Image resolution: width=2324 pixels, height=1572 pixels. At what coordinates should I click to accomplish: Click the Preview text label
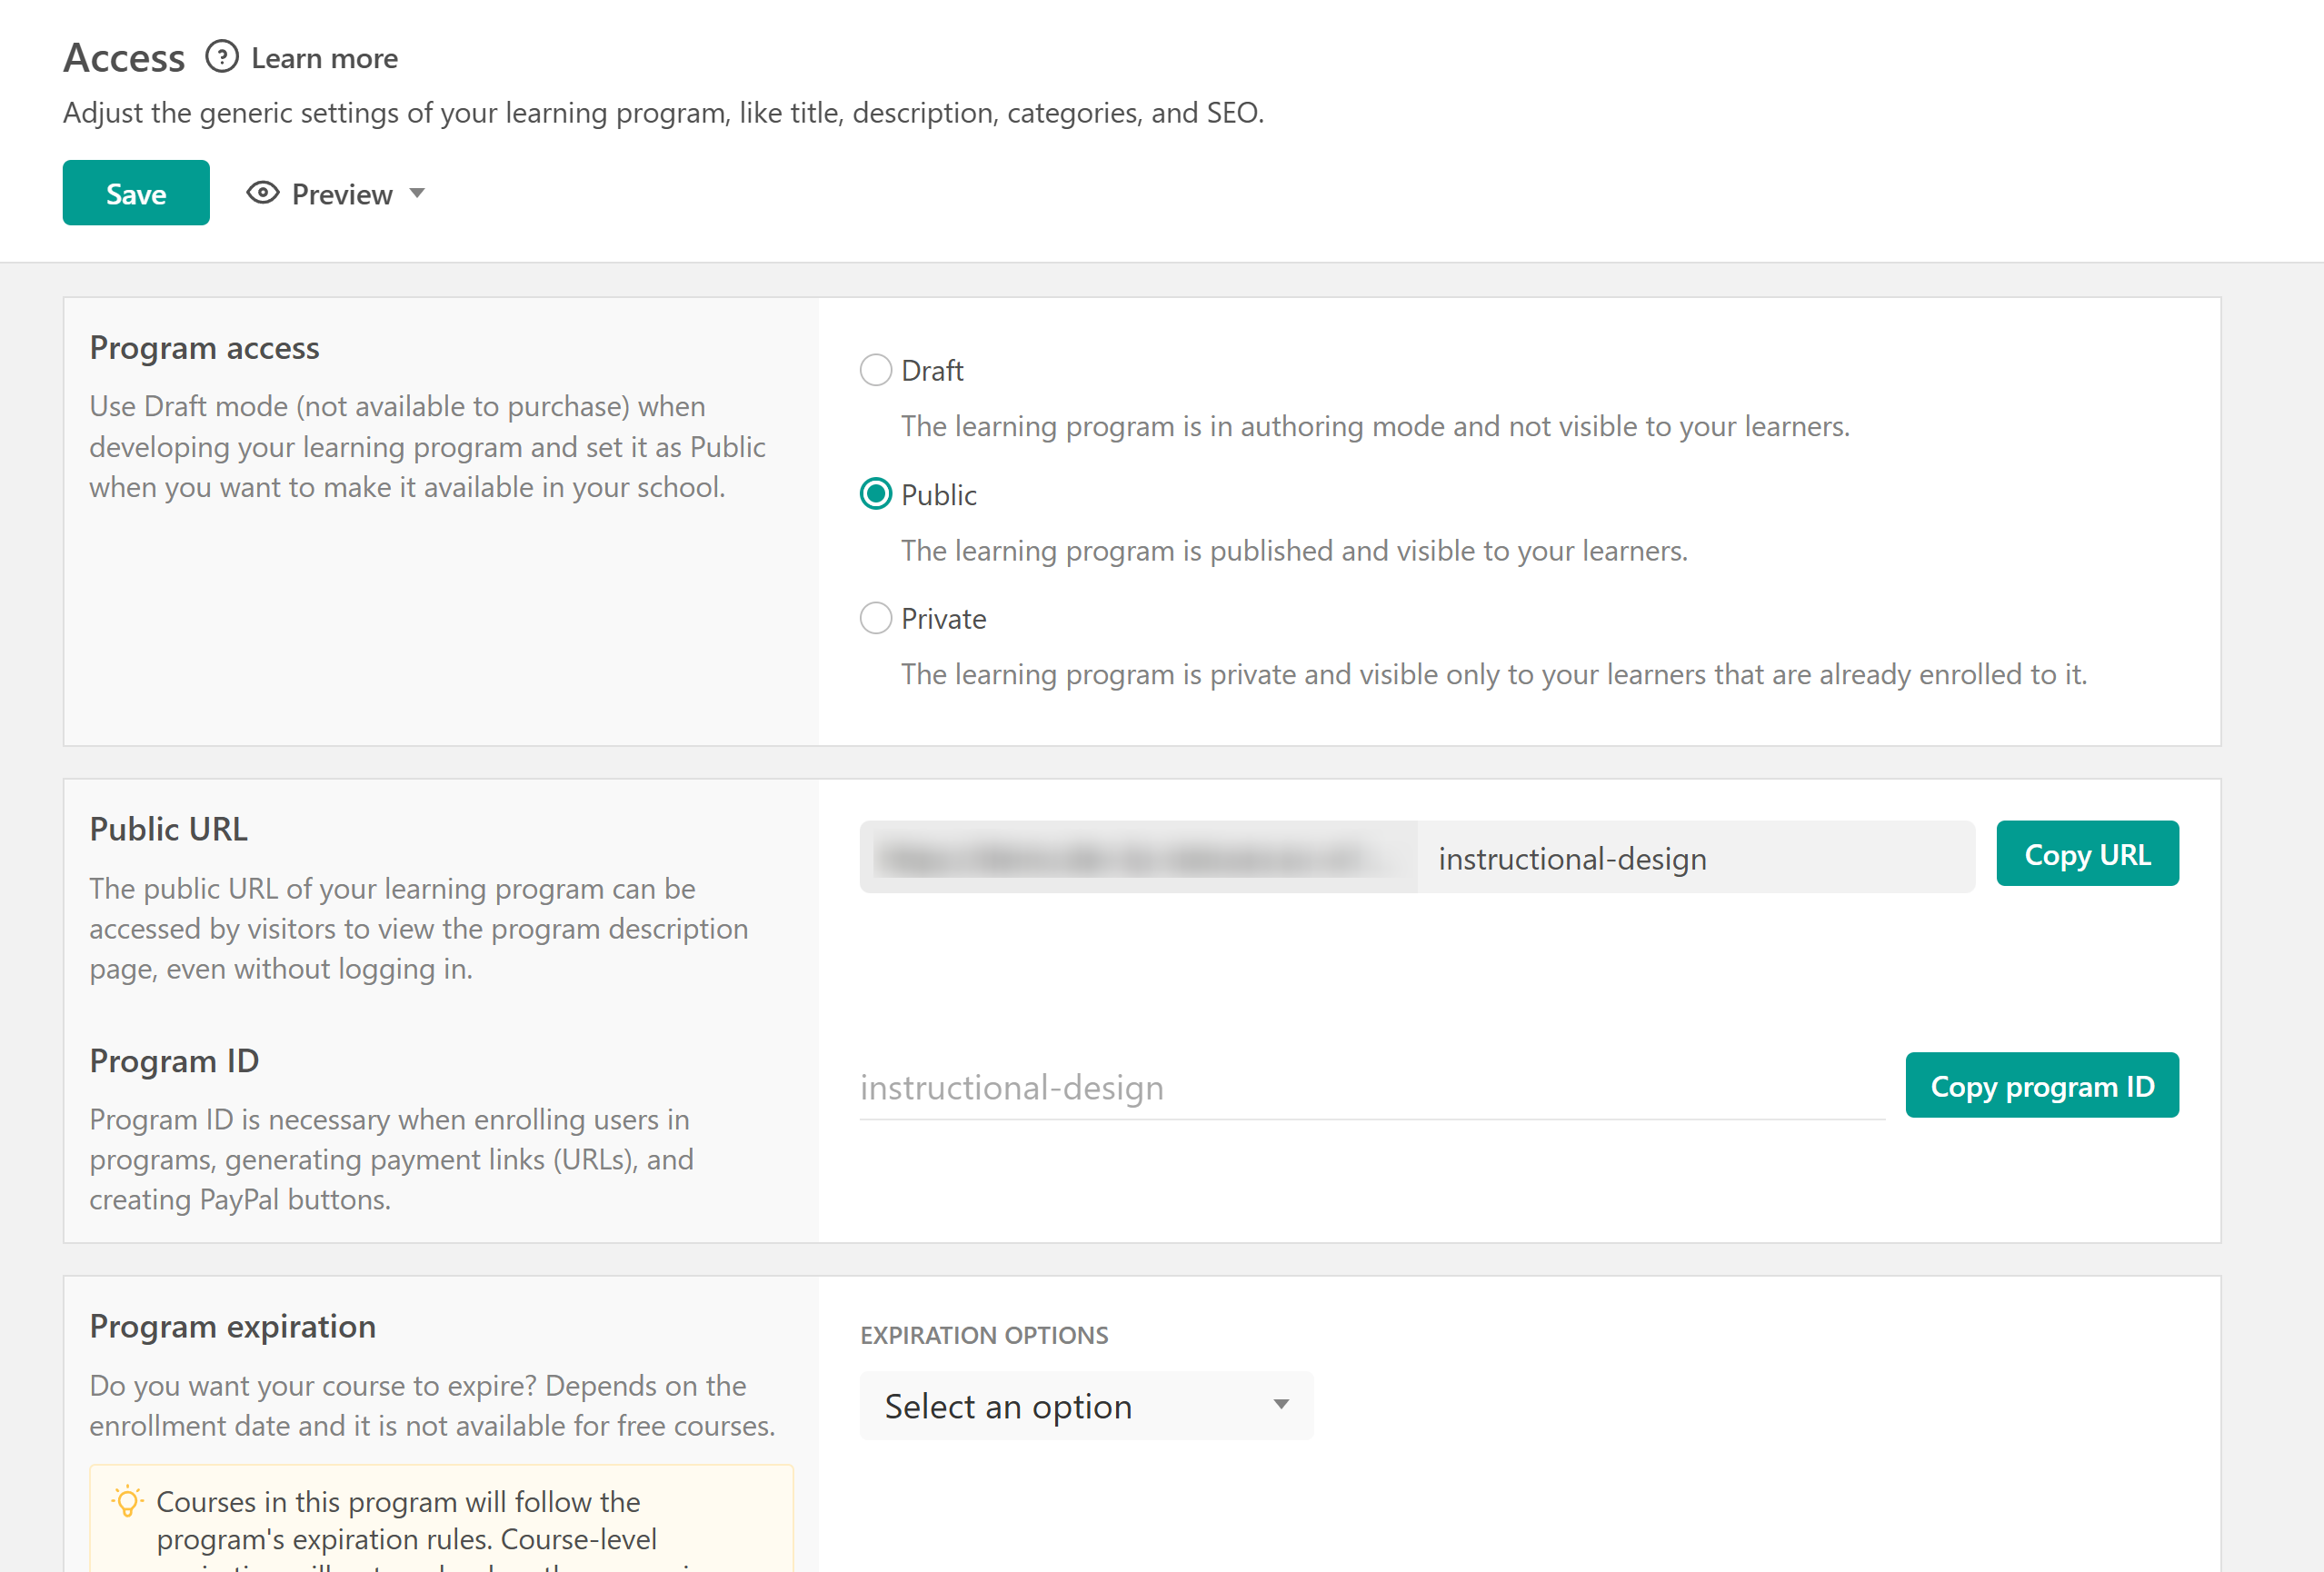(x=342, y=194)
